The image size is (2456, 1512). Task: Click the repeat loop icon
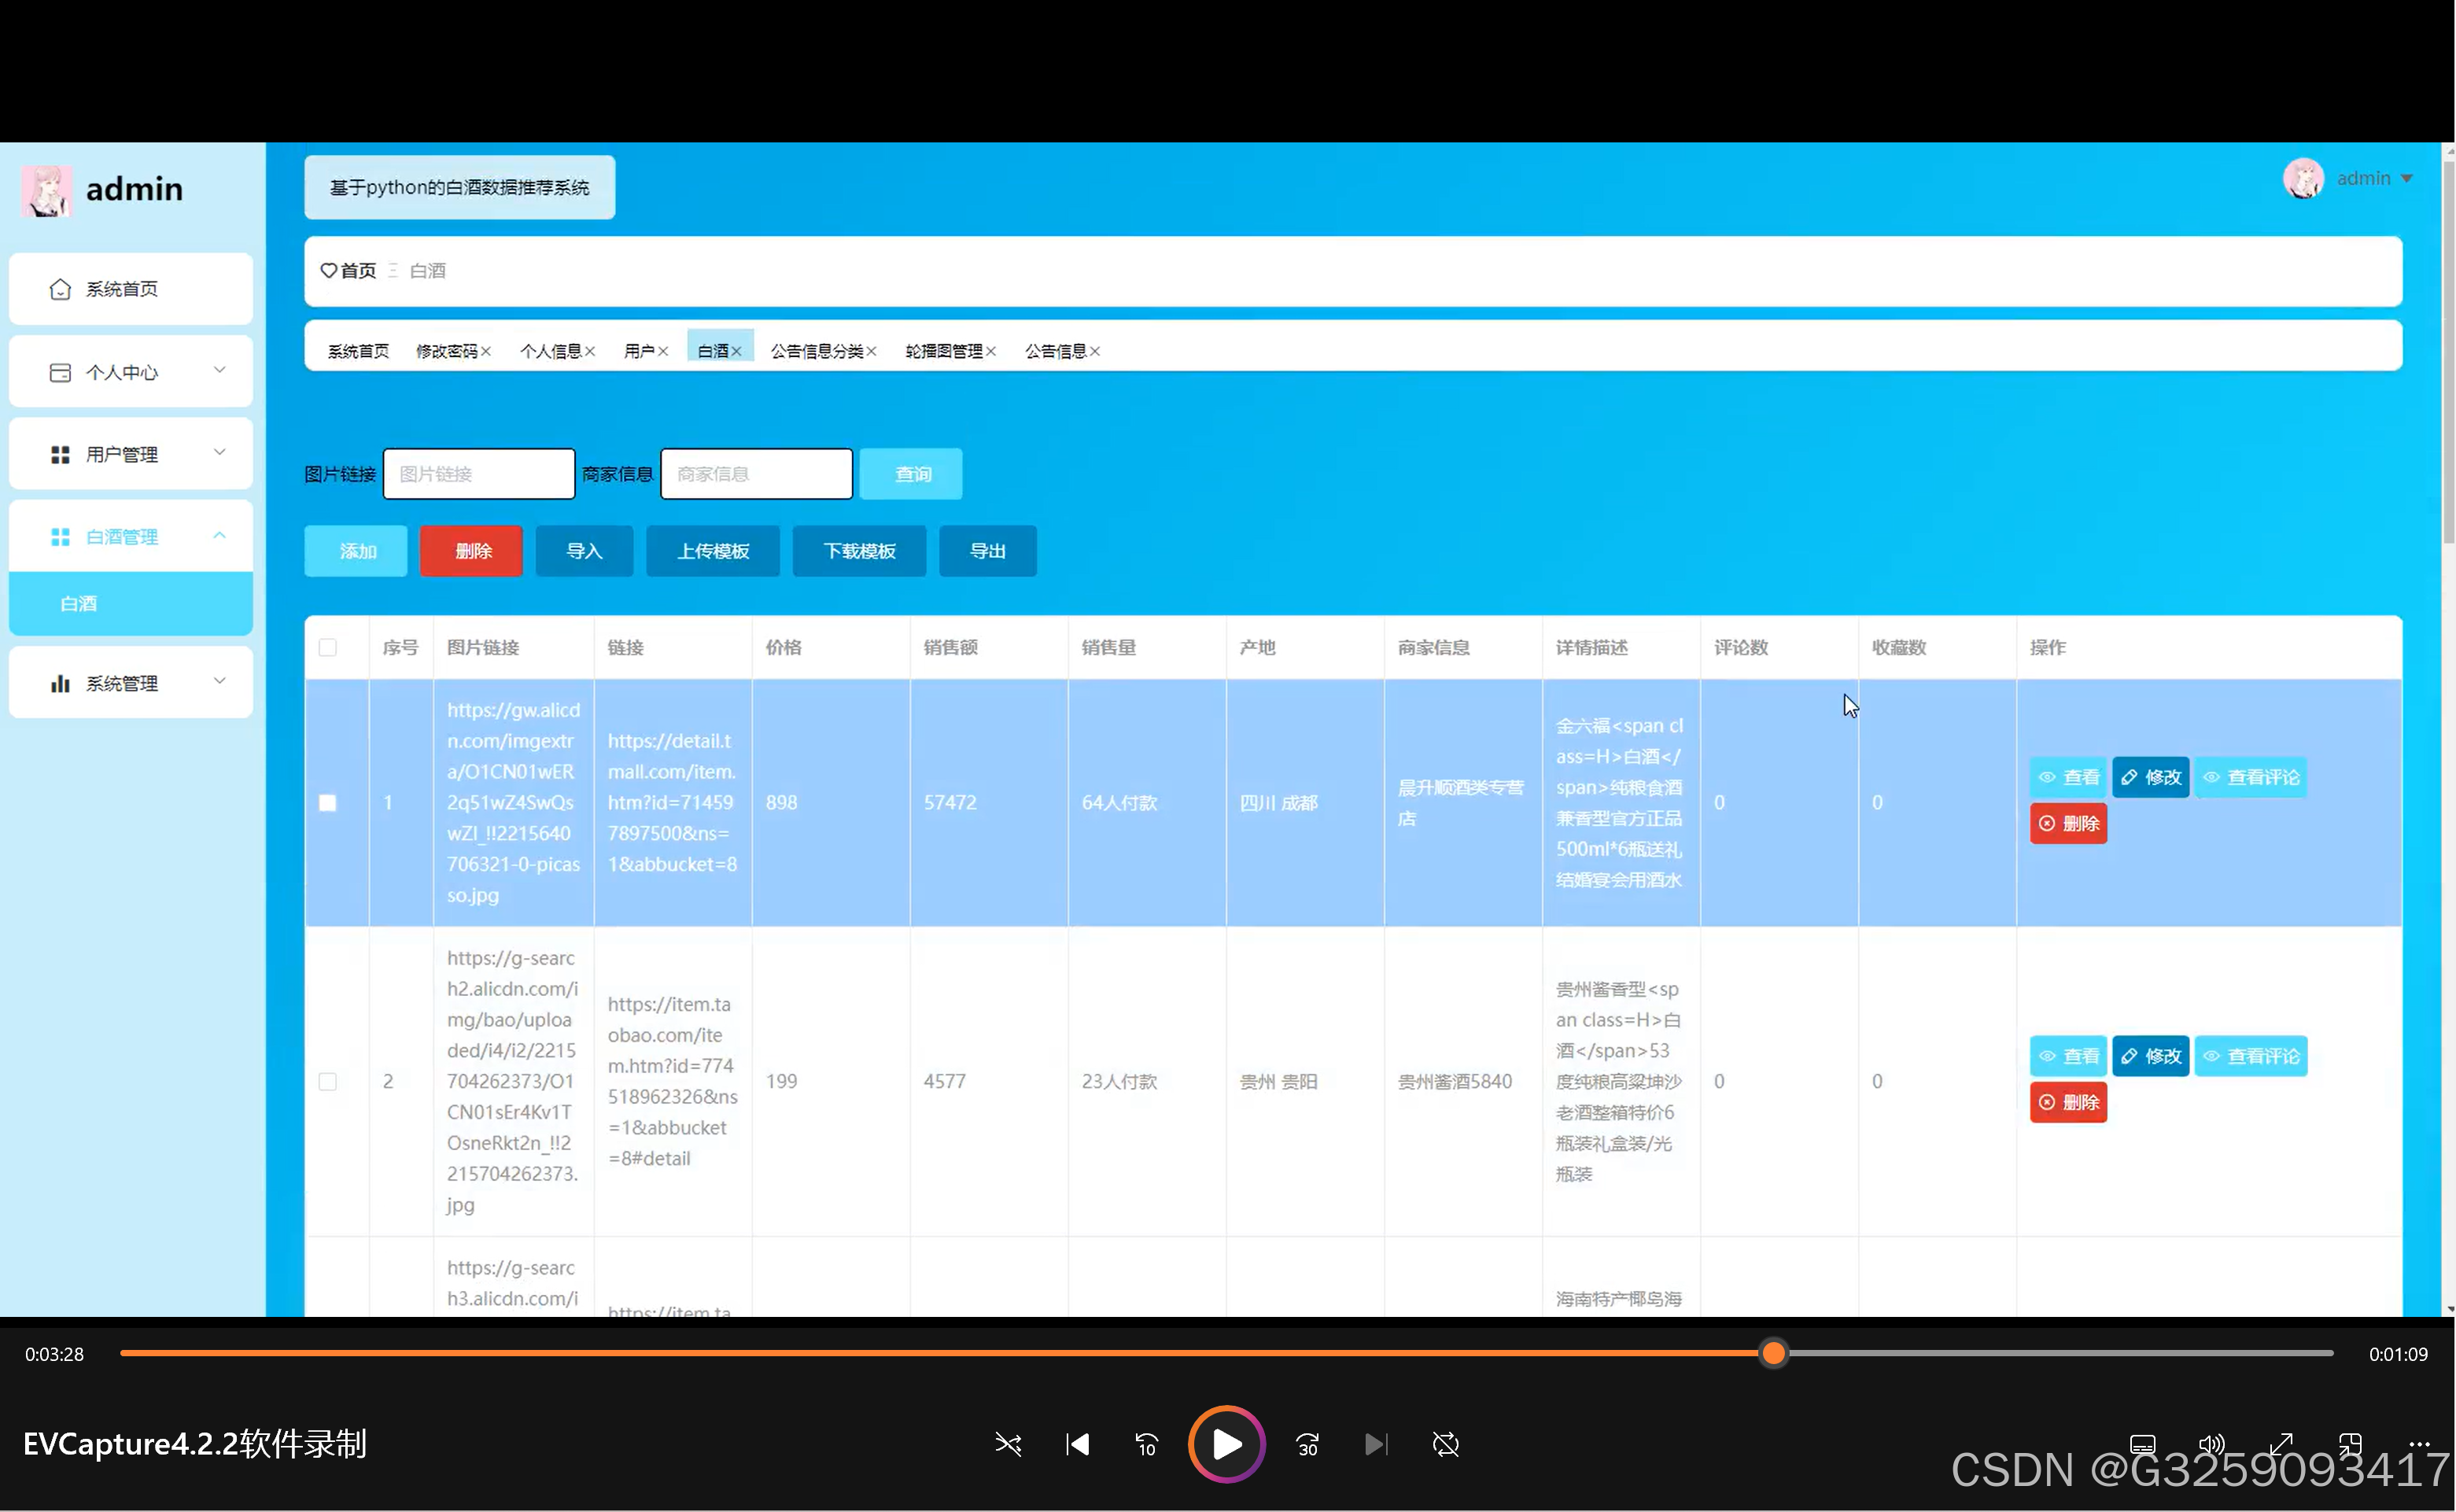pyautogui.click(x=1445, y=1444)
